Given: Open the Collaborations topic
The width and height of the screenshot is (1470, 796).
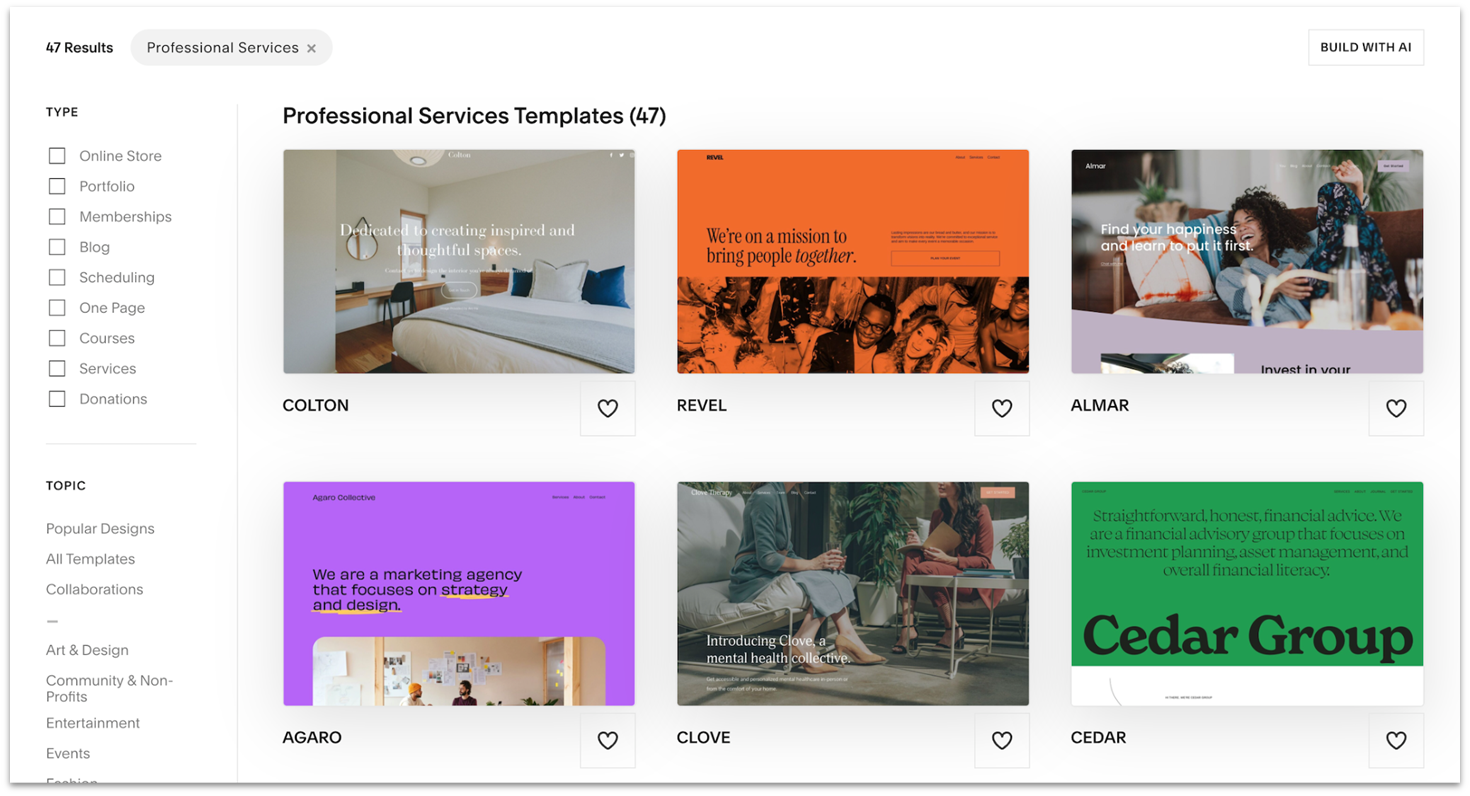Looking at the screenshot, I should pos(94,589).
